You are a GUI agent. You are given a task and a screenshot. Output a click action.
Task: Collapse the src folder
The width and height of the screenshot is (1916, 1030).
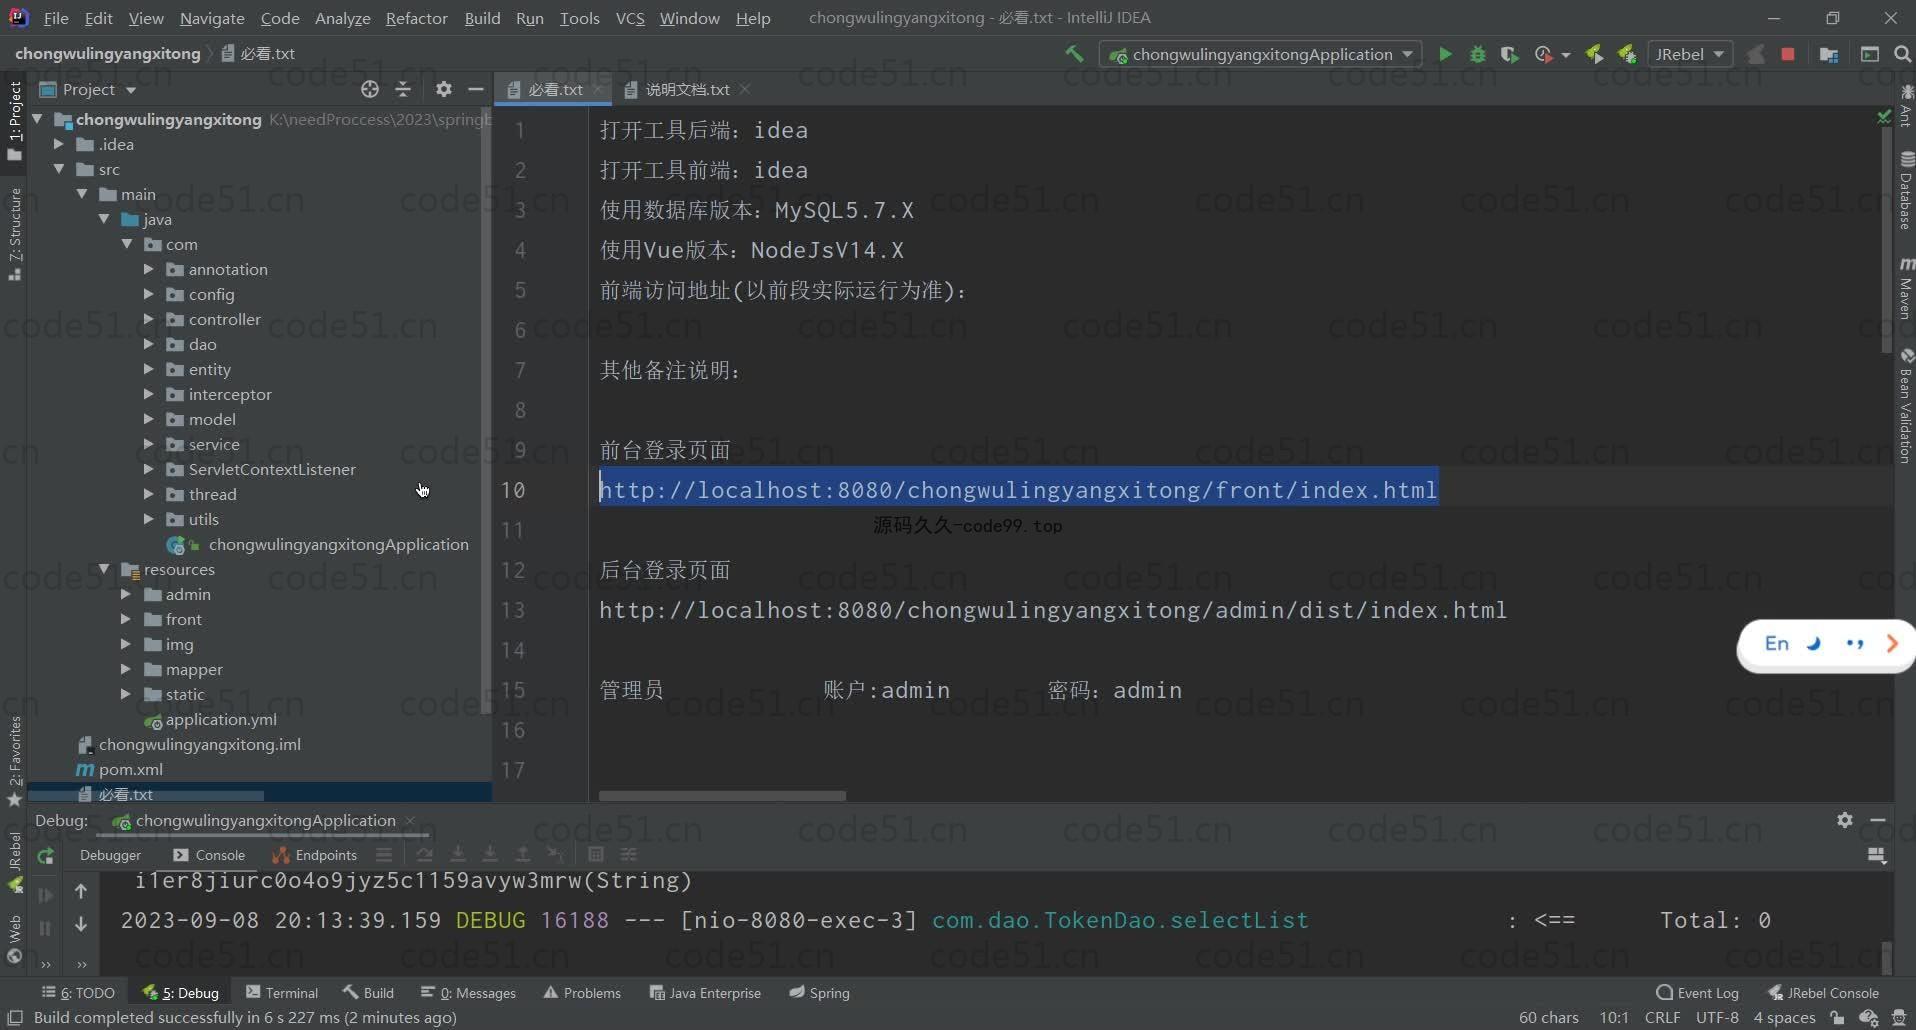[x=59, y=169]
